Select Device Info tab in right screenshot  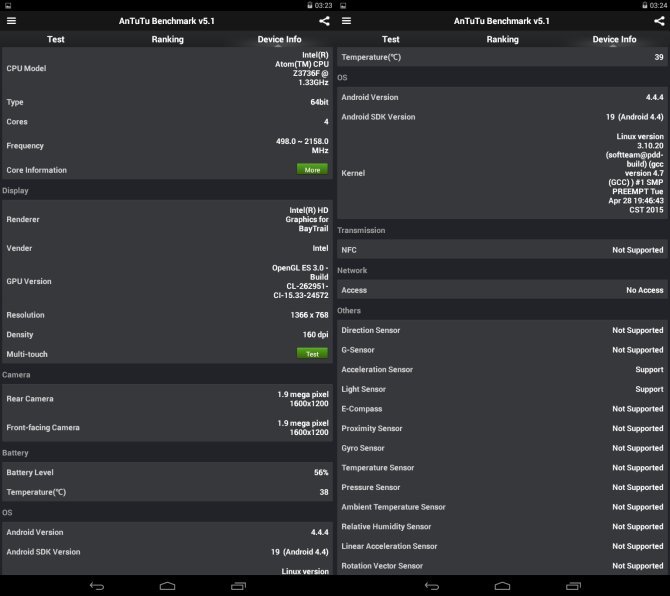614,39
